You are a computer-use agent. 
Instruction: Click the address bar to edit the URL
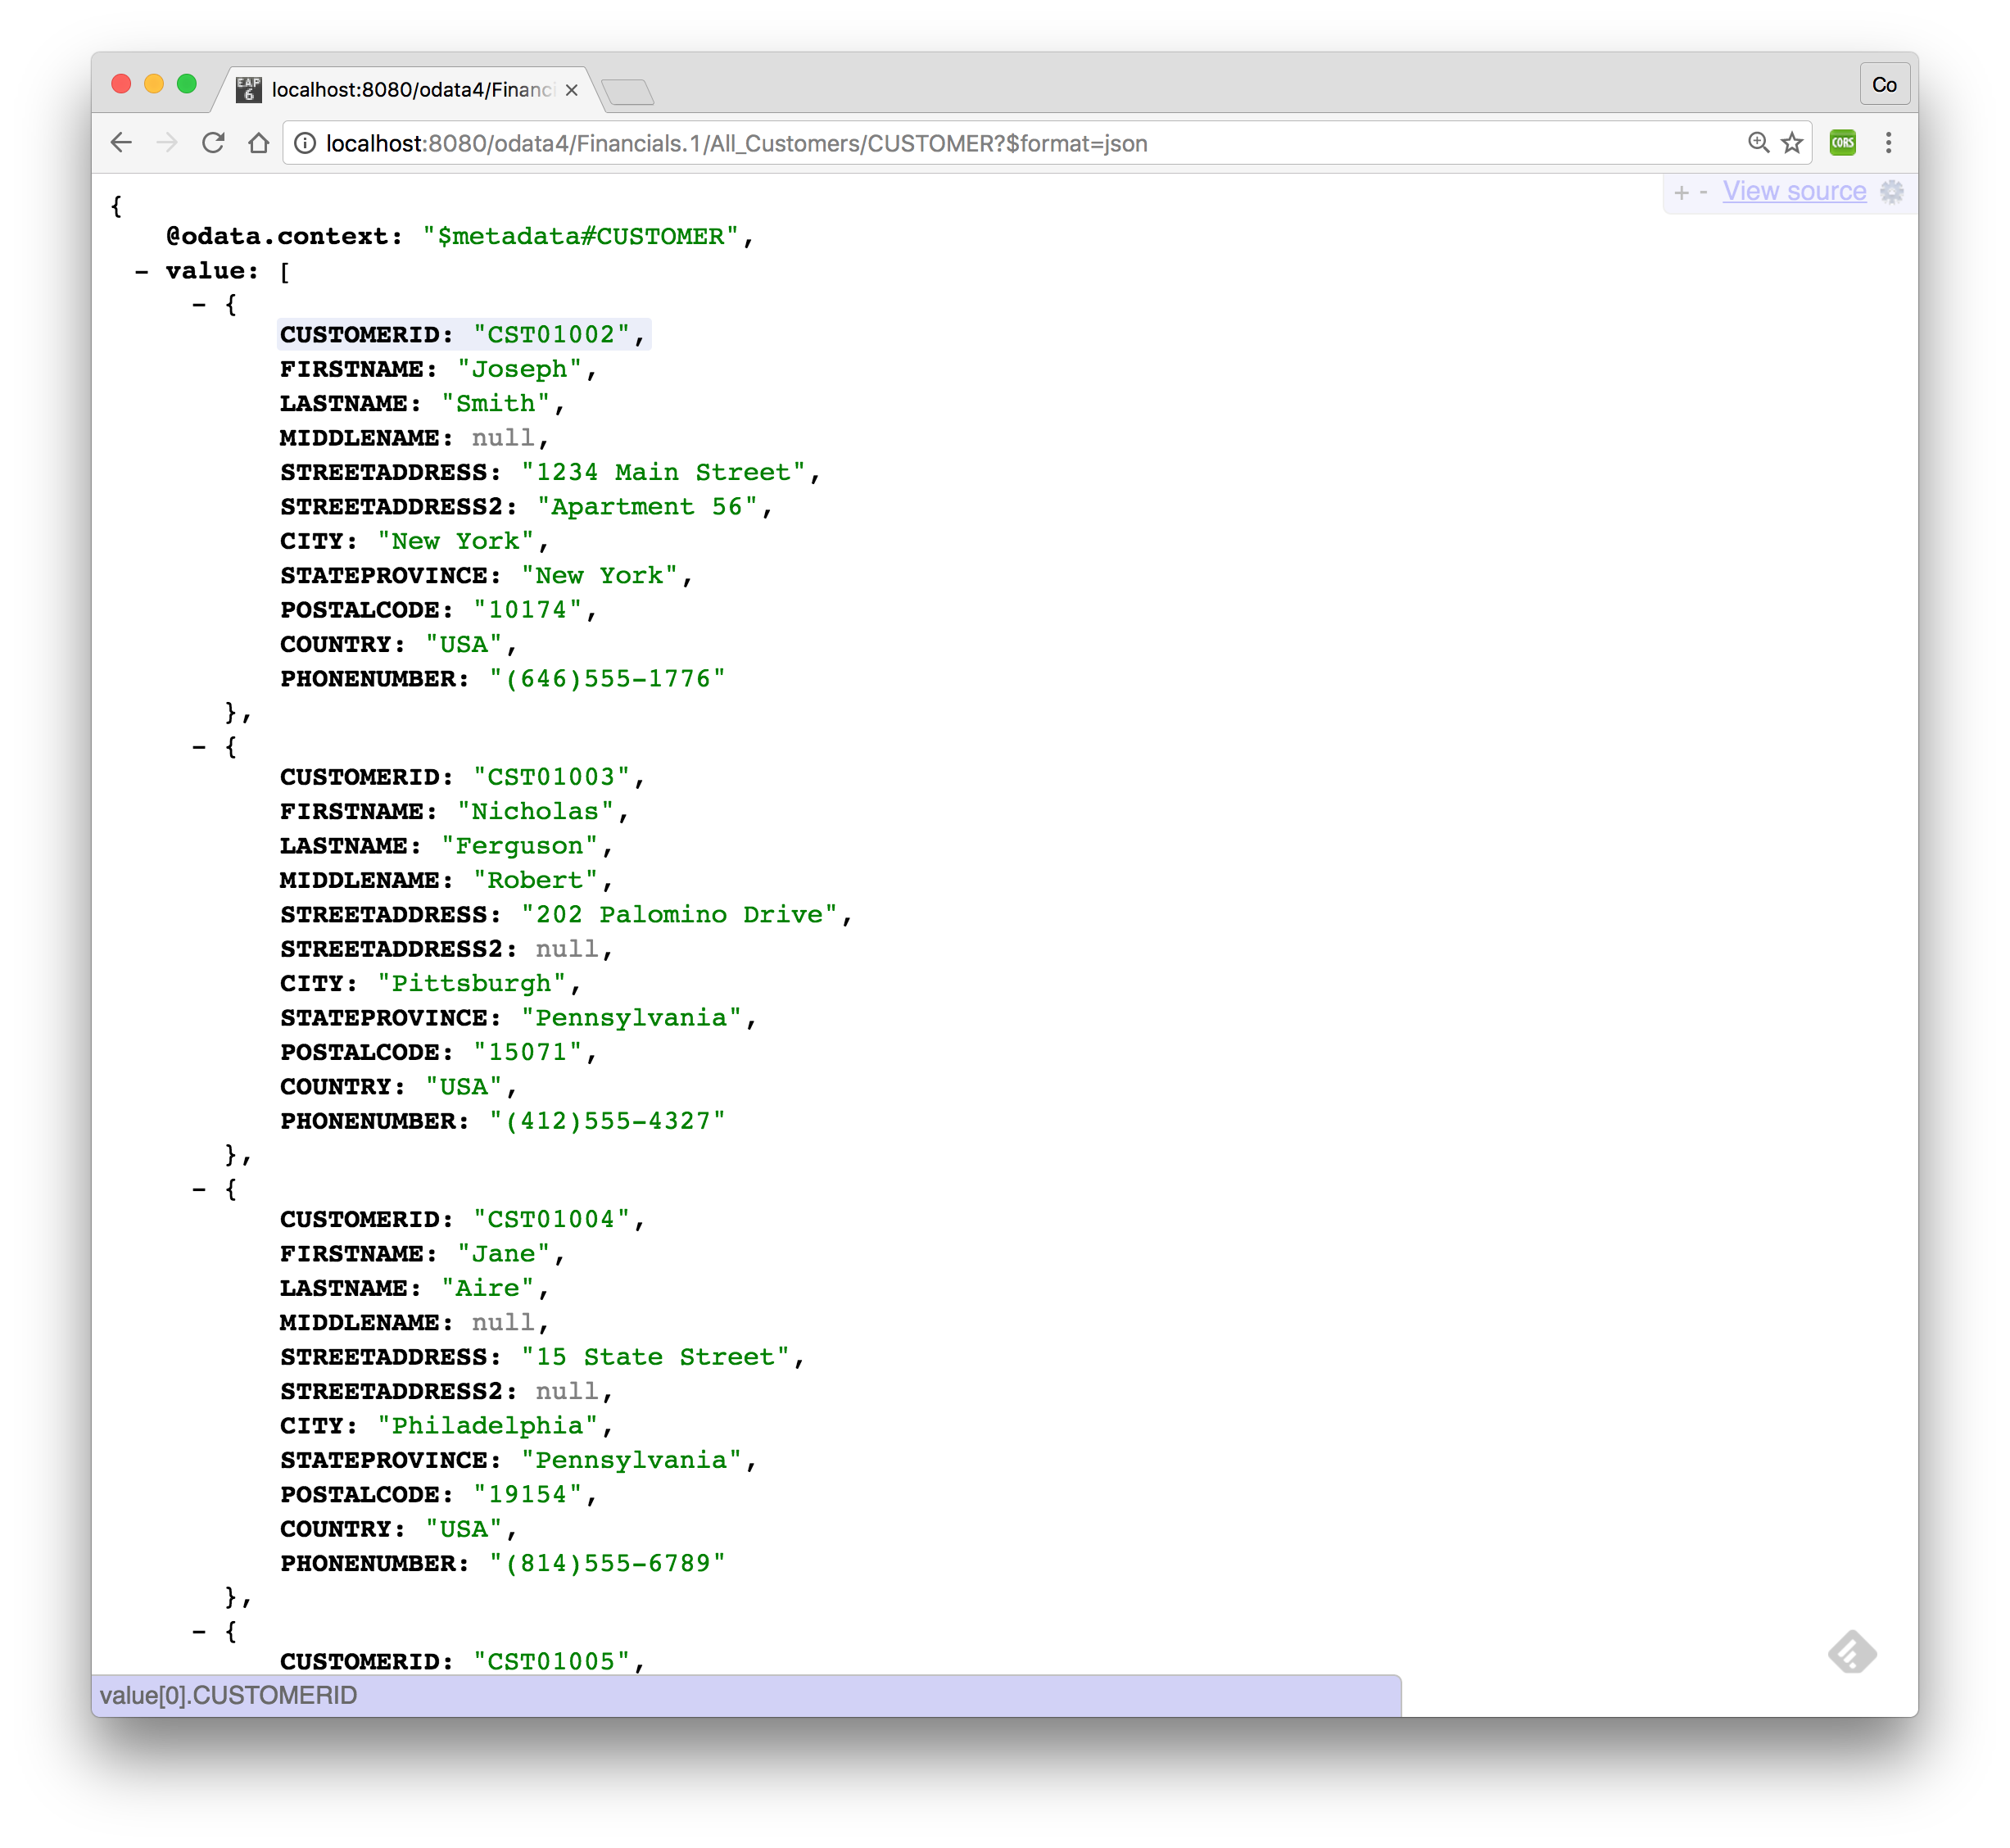coord(900,143)
